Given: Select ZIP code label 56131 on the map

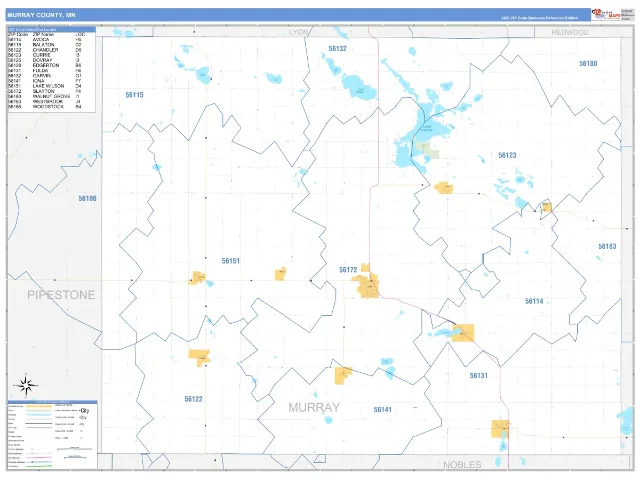Looking at the screenshot, I should pyautogui.click(x=478, y=376).
